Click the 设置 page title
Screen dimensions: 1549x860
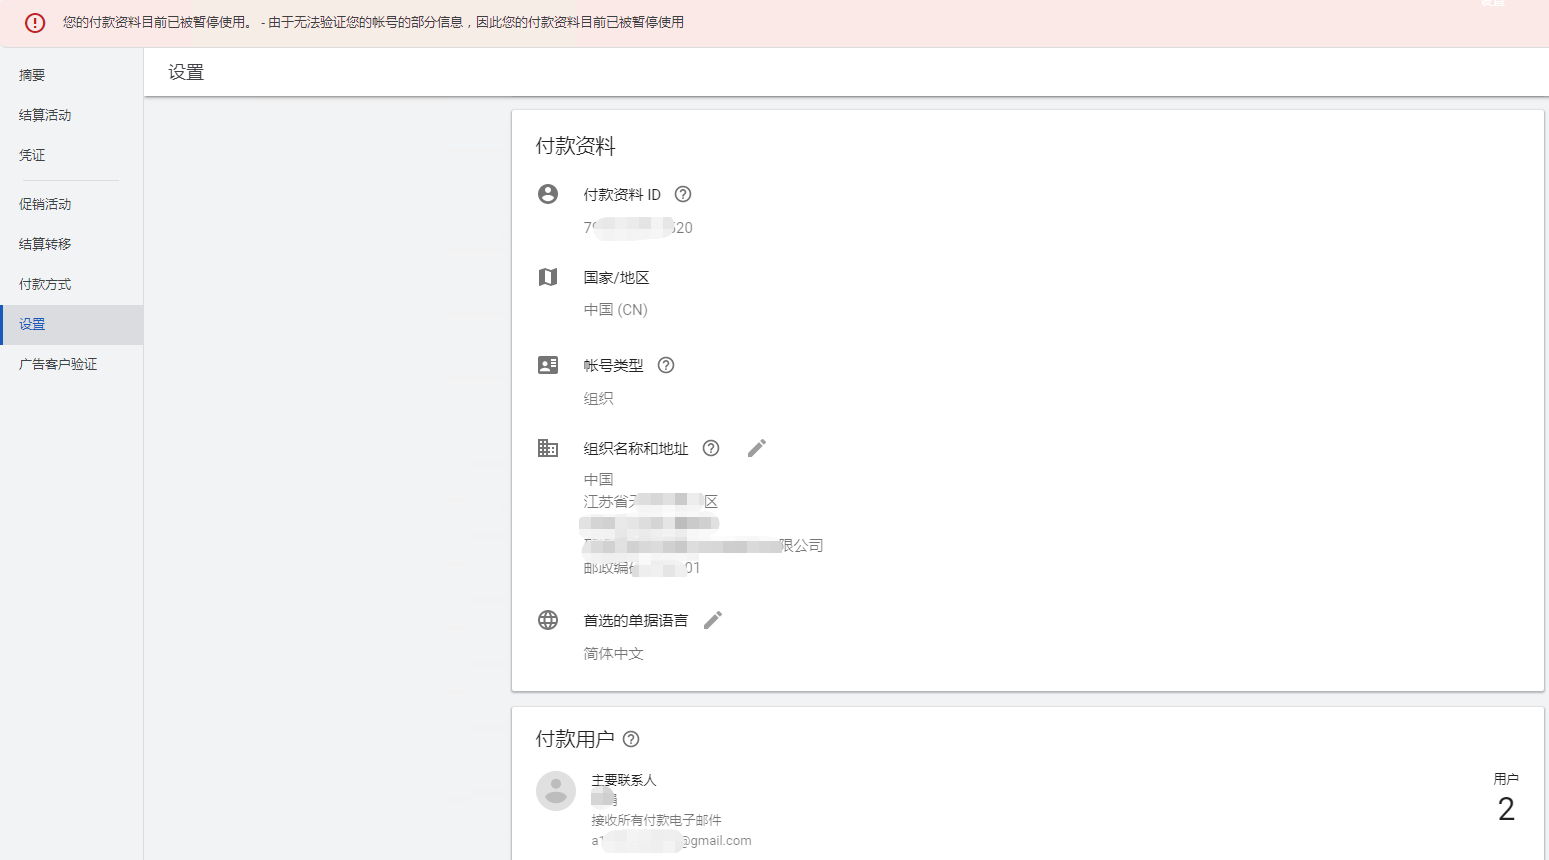(186, 72)
